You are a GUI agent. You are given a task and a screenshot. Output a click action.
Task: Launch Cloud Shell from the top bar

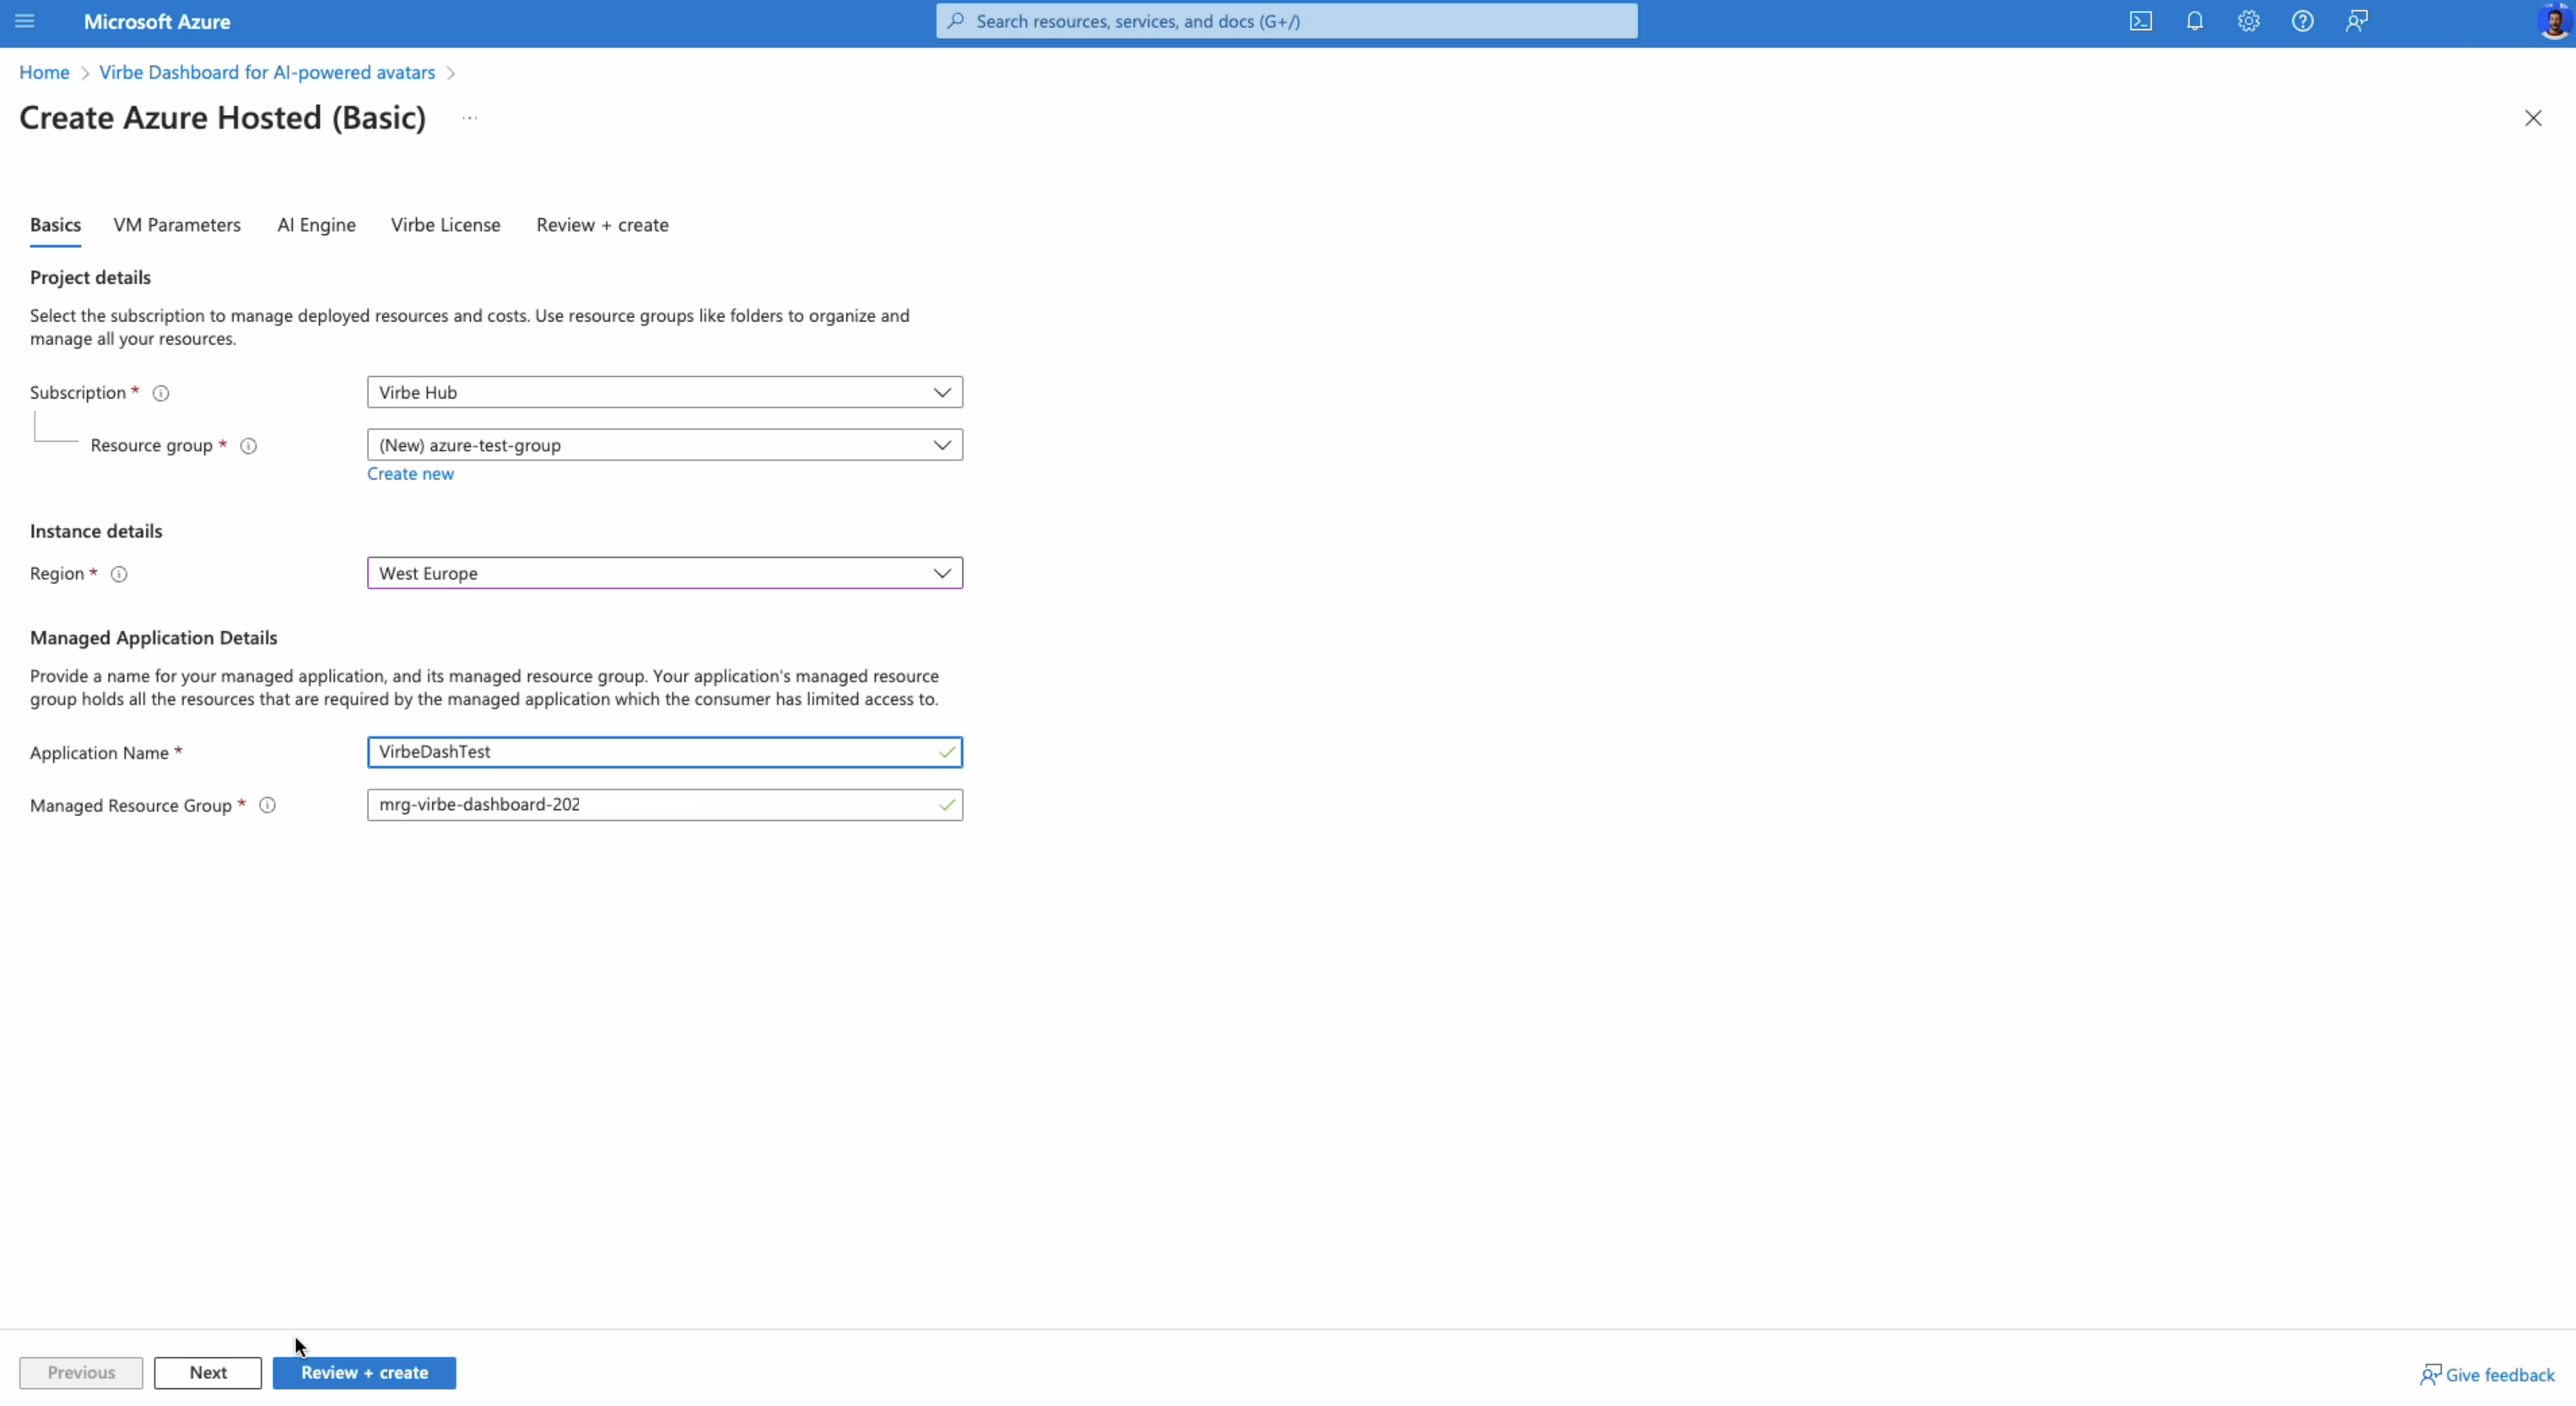2140,21
